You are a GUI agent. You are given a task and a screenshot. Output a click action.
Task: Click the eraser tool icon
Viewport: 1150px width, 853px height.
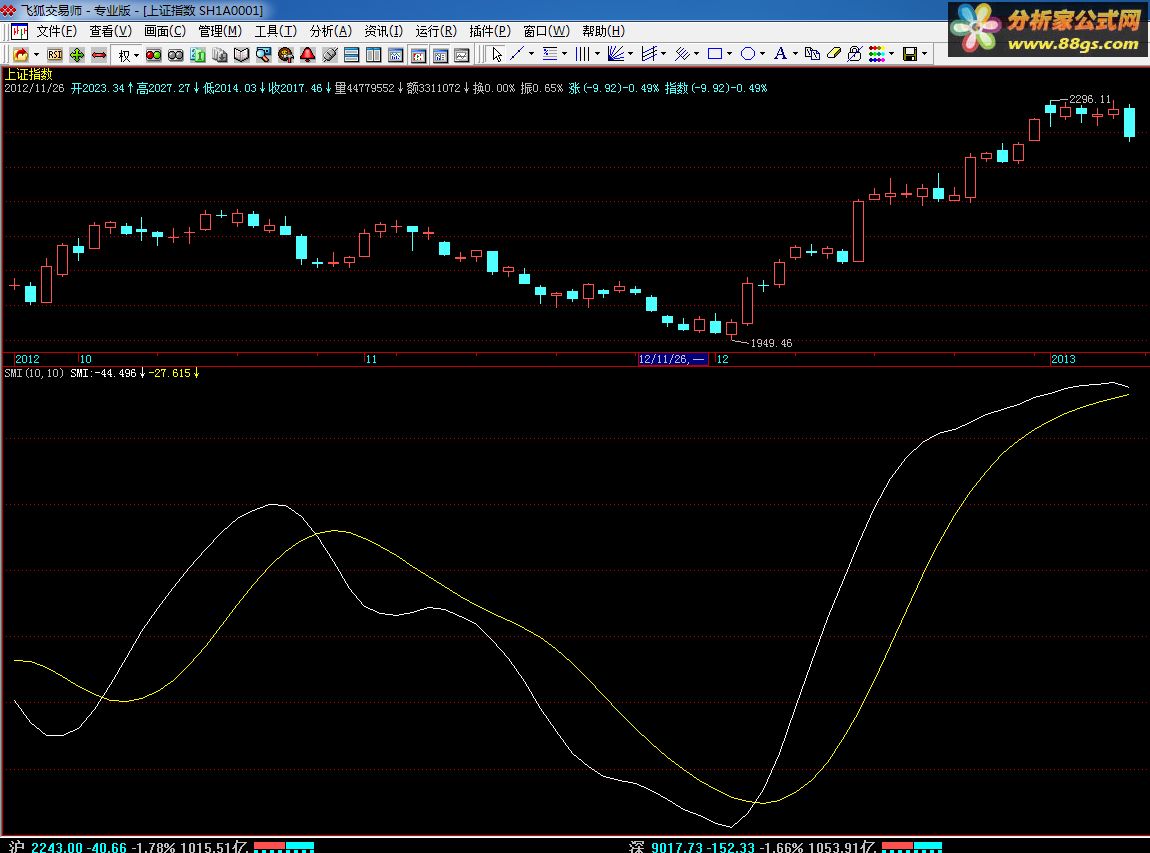(833, 54)
